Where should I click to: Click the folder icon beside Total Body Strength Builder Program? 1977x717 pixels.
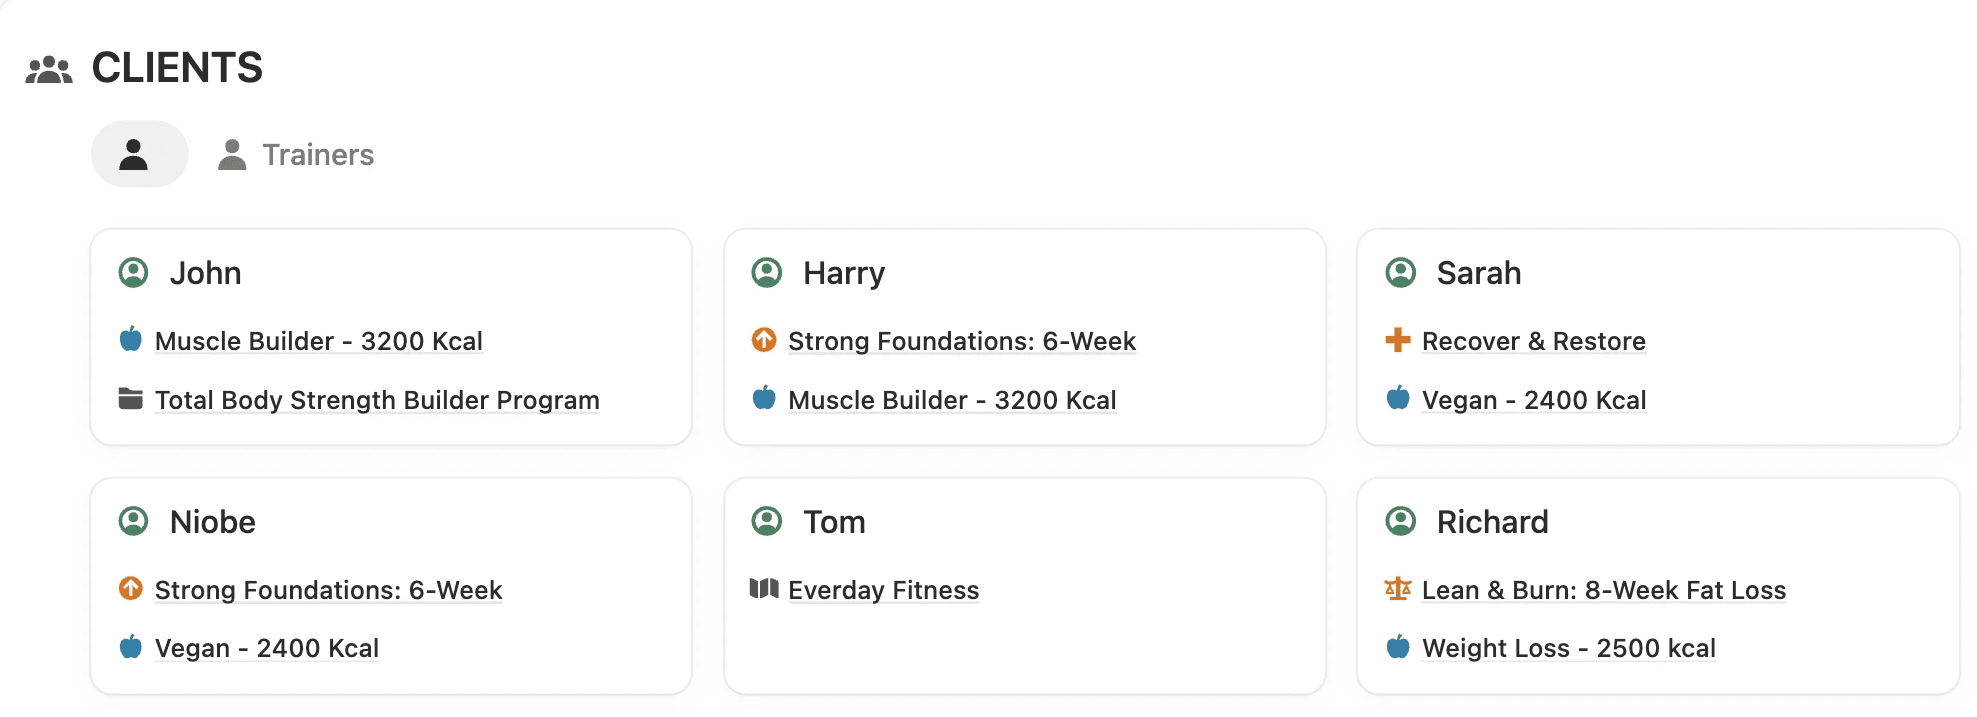(x=129, y=398)
